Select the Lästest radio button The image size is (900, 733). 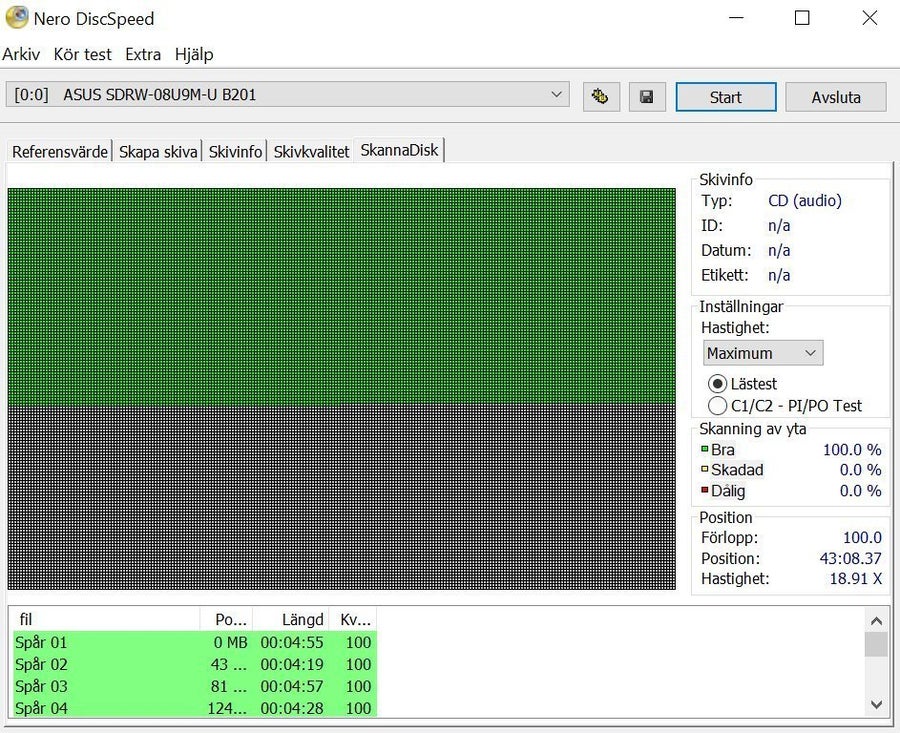click(x=717, y=383)
